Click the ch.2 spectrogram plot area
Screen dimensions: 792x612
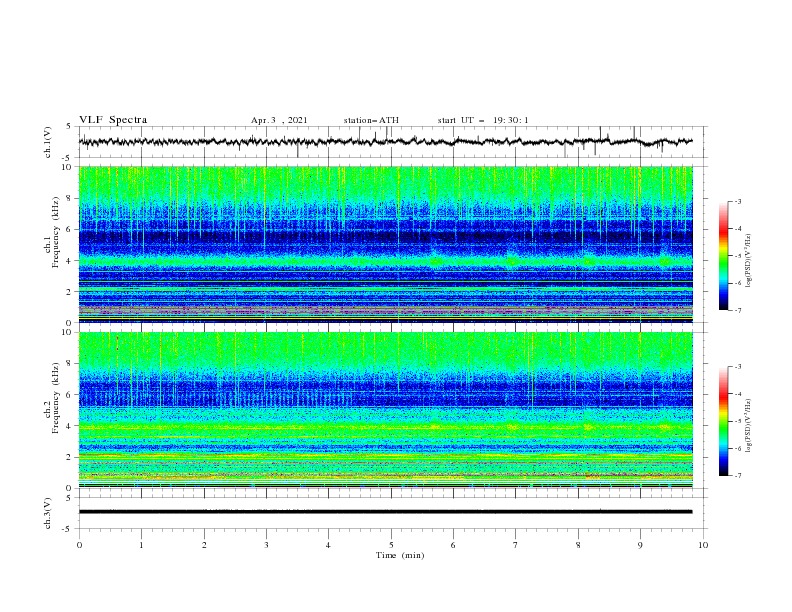[386, 410]
